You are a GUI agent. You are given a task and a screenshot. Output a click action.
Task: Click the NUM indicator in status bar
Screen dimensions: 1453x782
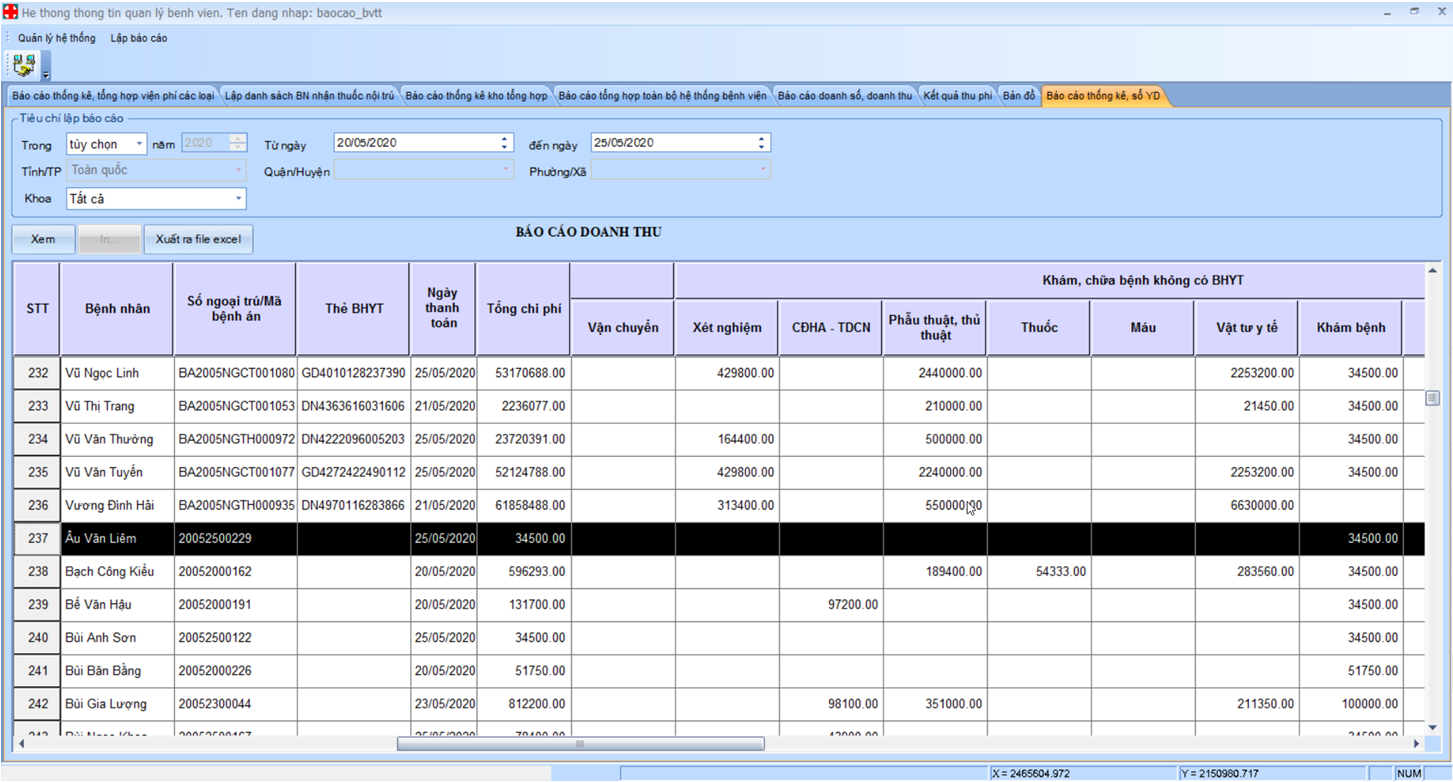[1408, 773]
